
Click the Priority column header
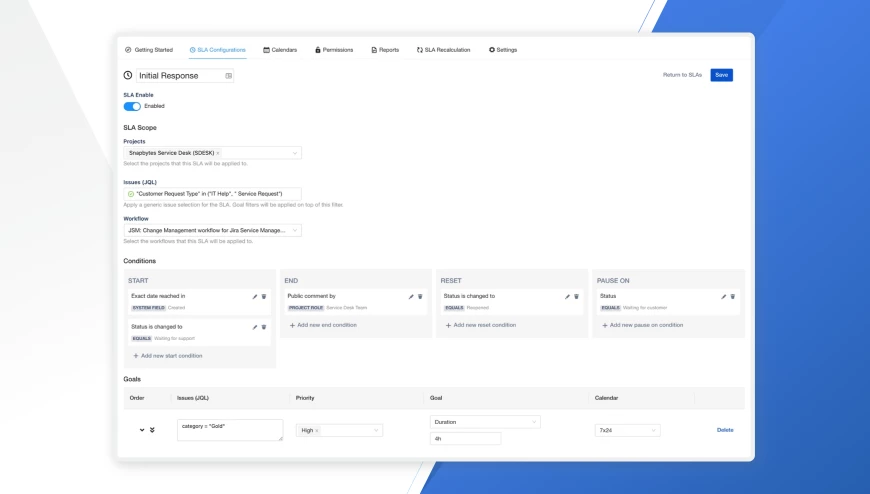point(305,398)
